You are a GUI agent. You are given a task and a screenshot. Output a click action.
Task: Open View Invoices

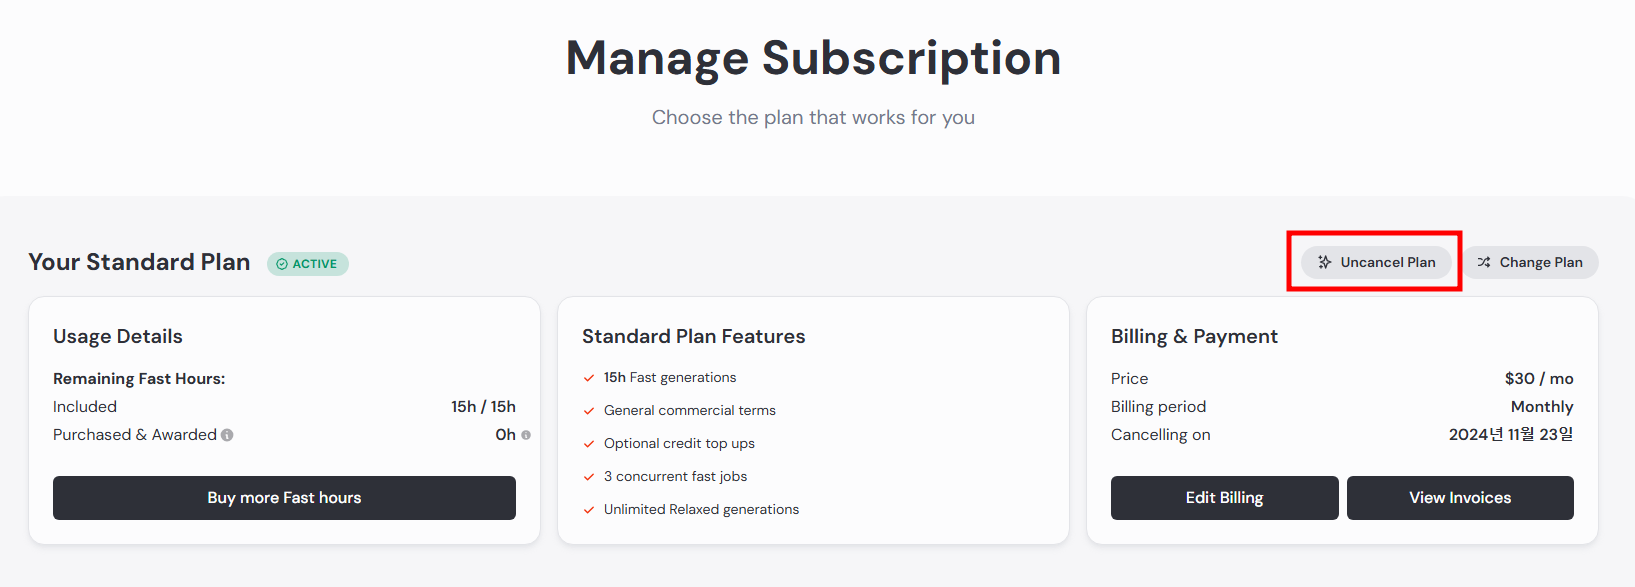pyautogui.click(x=1460, y=497)
